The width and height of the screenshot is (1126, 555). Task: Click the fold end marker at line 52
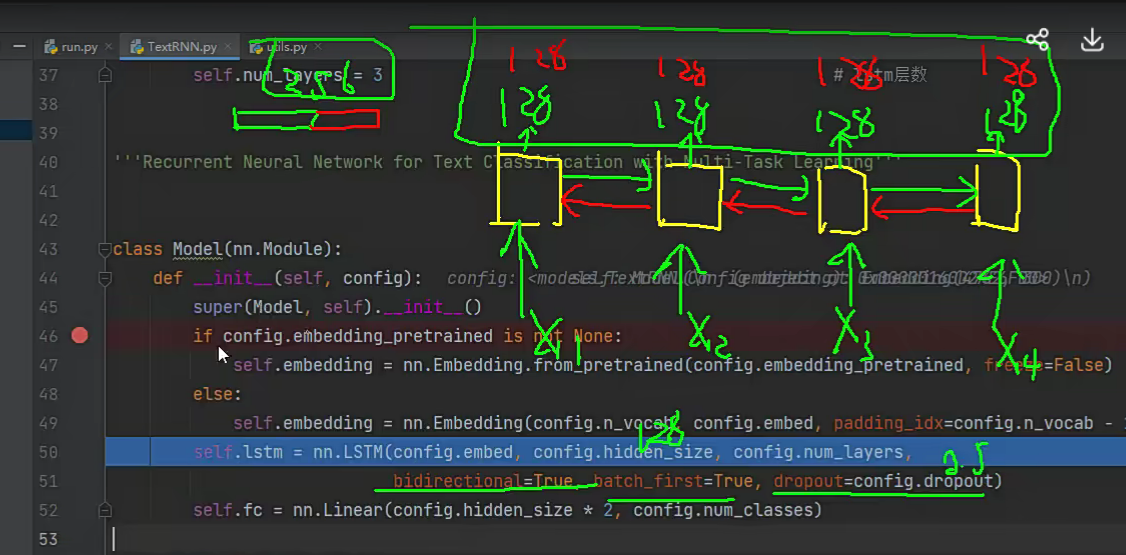[x=105, y=510]
